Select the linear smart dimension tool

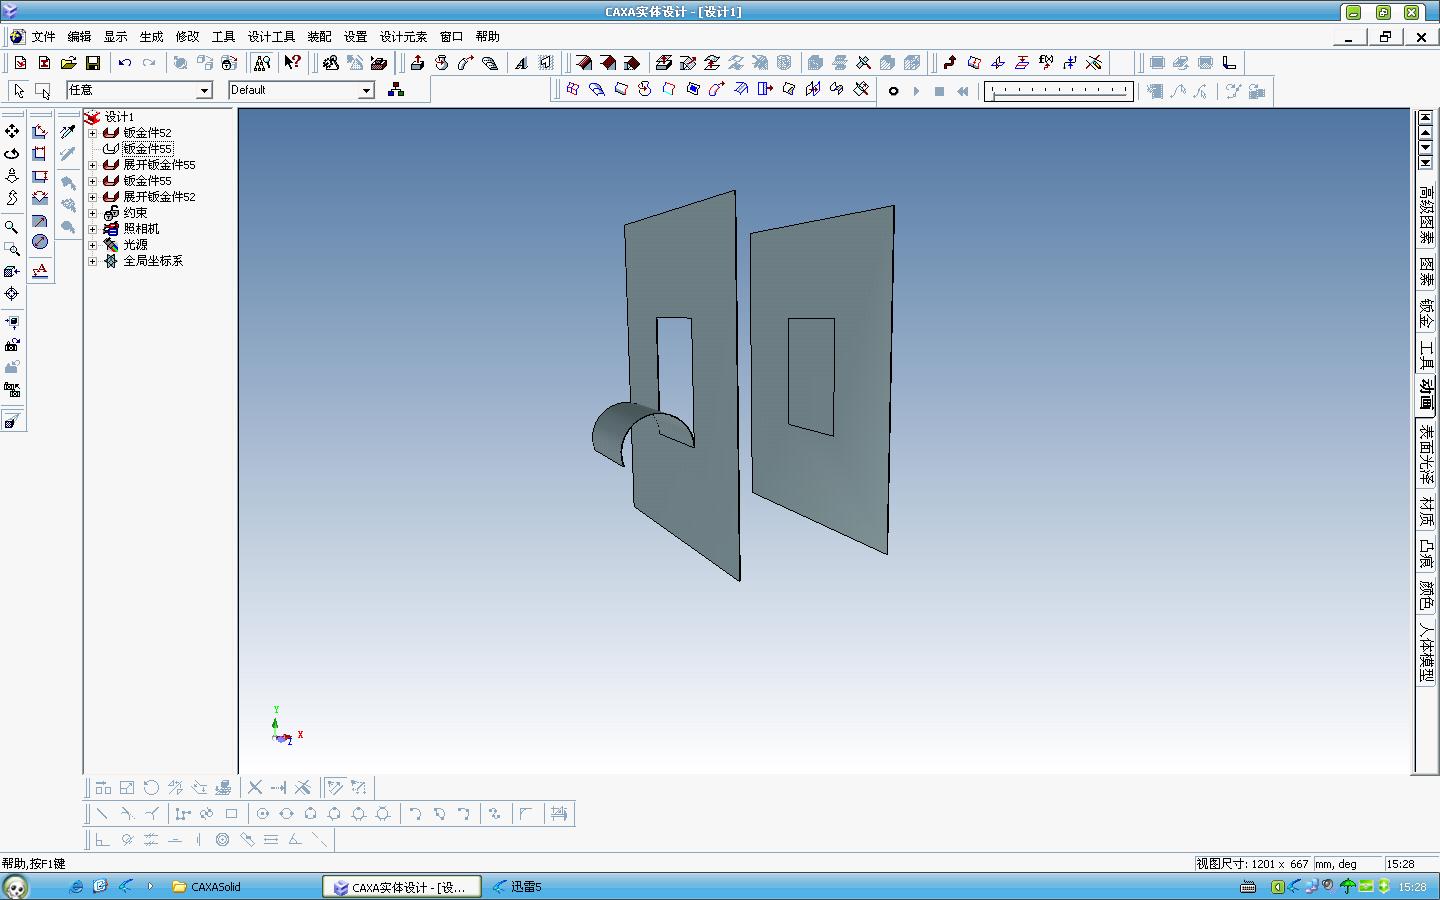[x=40, y=131]
